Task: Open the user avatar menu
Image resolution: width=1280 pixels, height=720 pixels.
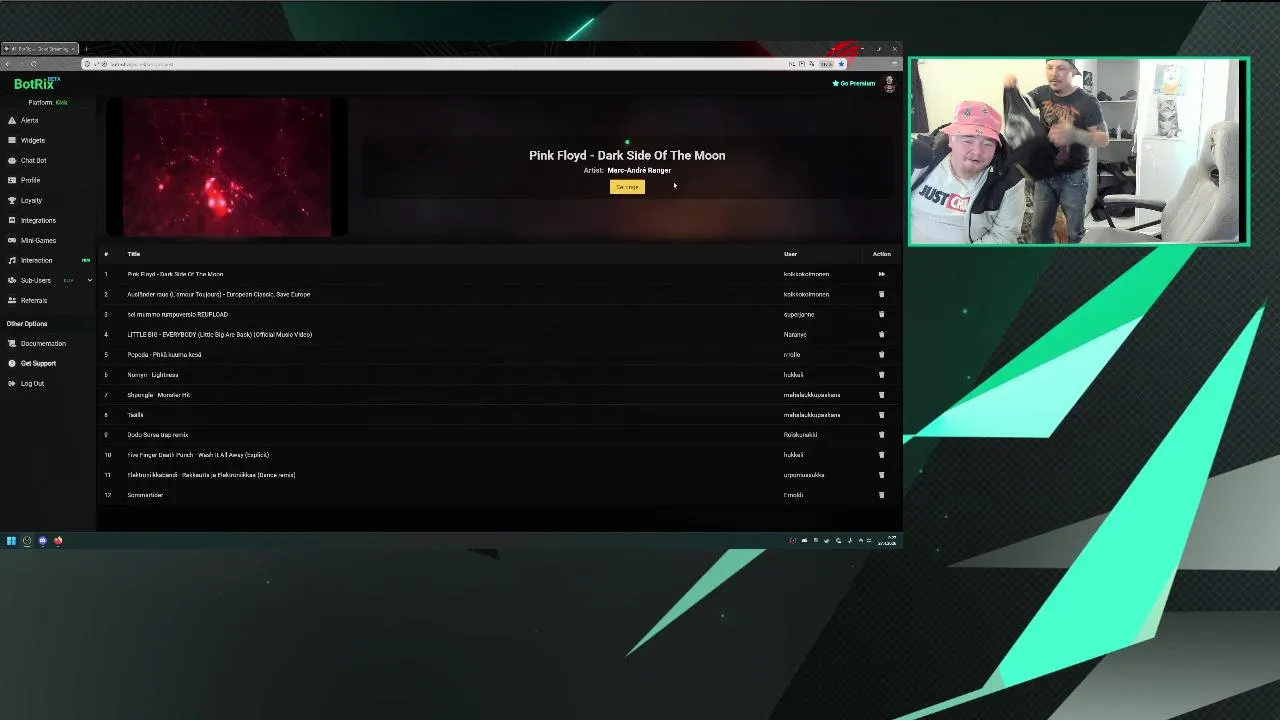Action: [889, 84]
